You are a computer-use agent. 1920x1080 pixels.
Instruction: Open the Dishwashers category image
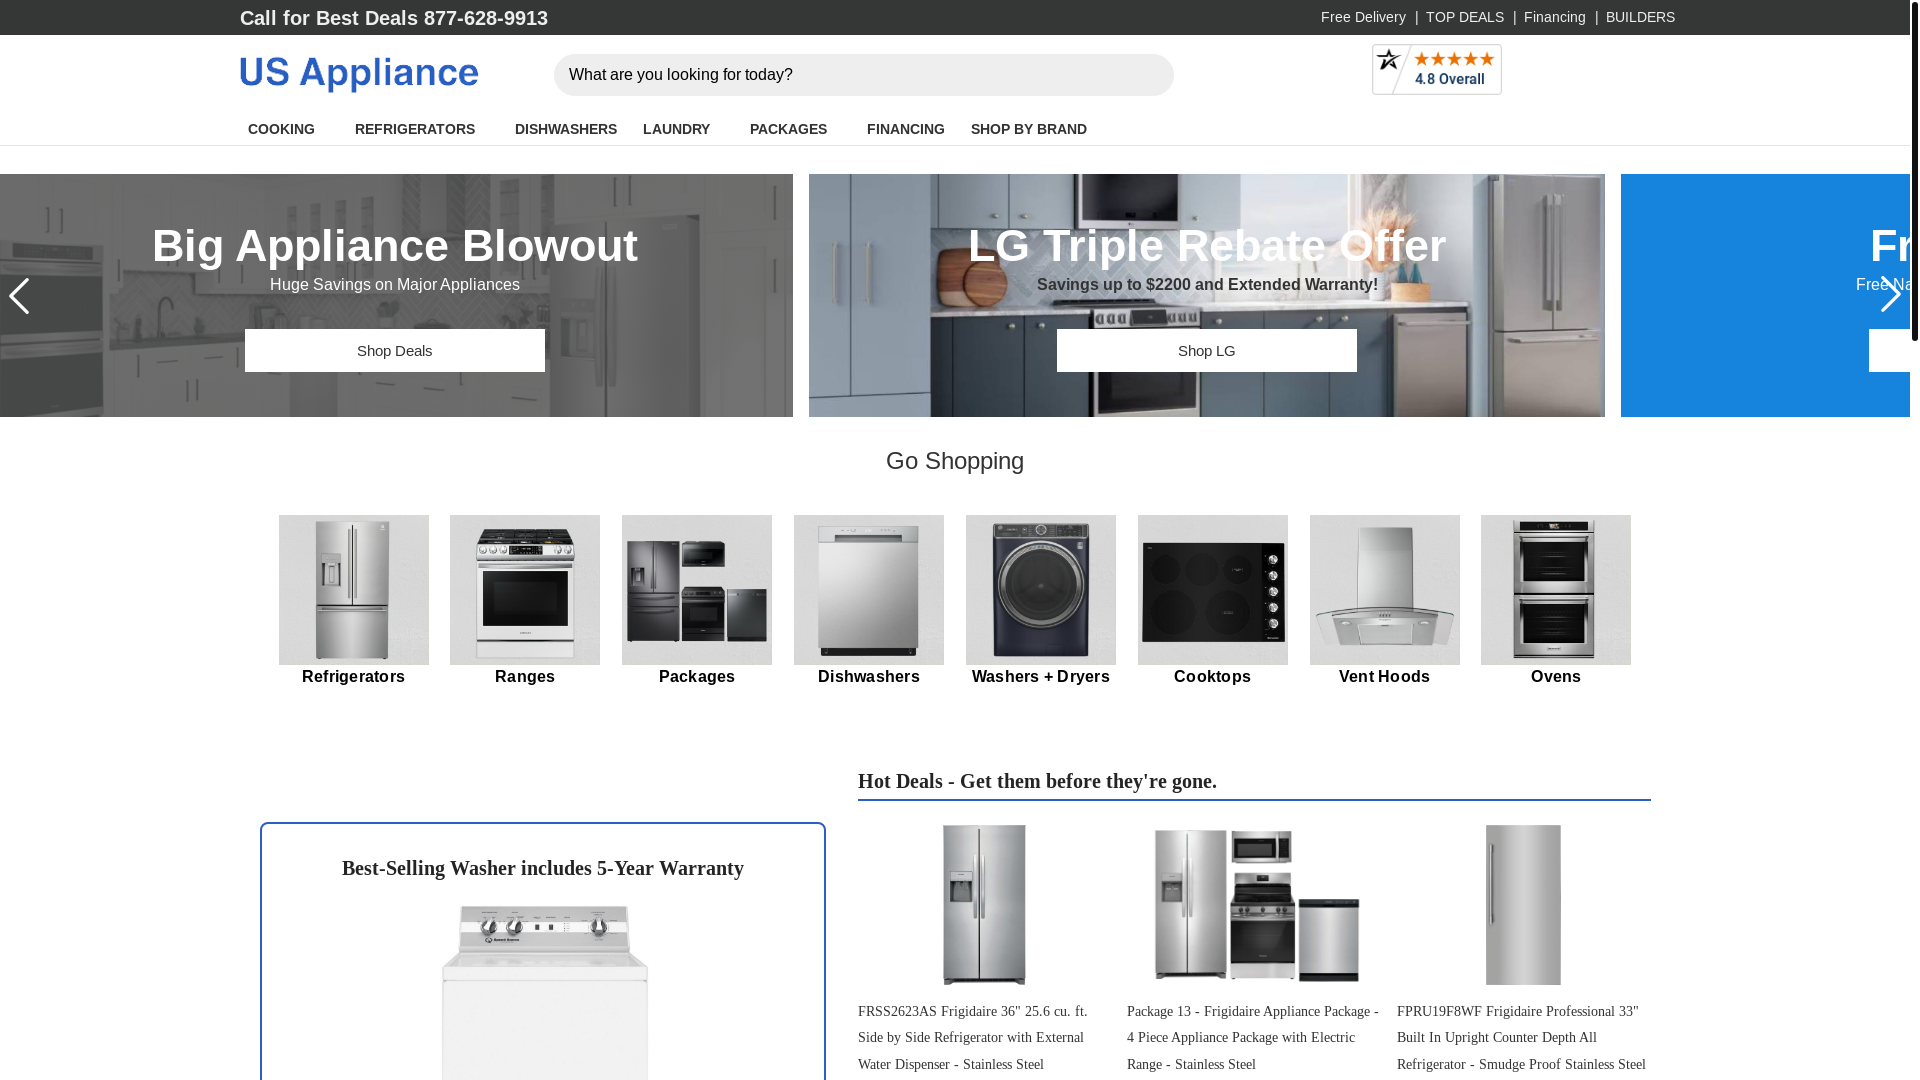tap(869, 590)
